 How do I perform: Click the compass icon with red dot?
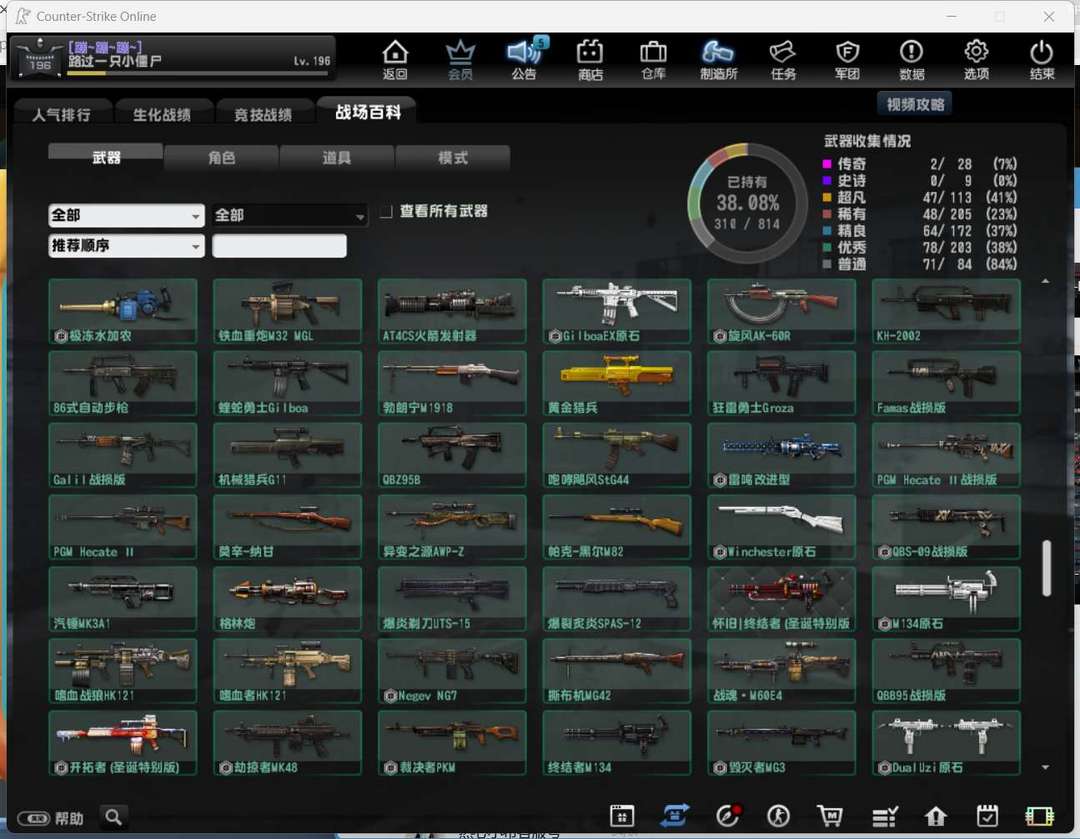(727, 816)
